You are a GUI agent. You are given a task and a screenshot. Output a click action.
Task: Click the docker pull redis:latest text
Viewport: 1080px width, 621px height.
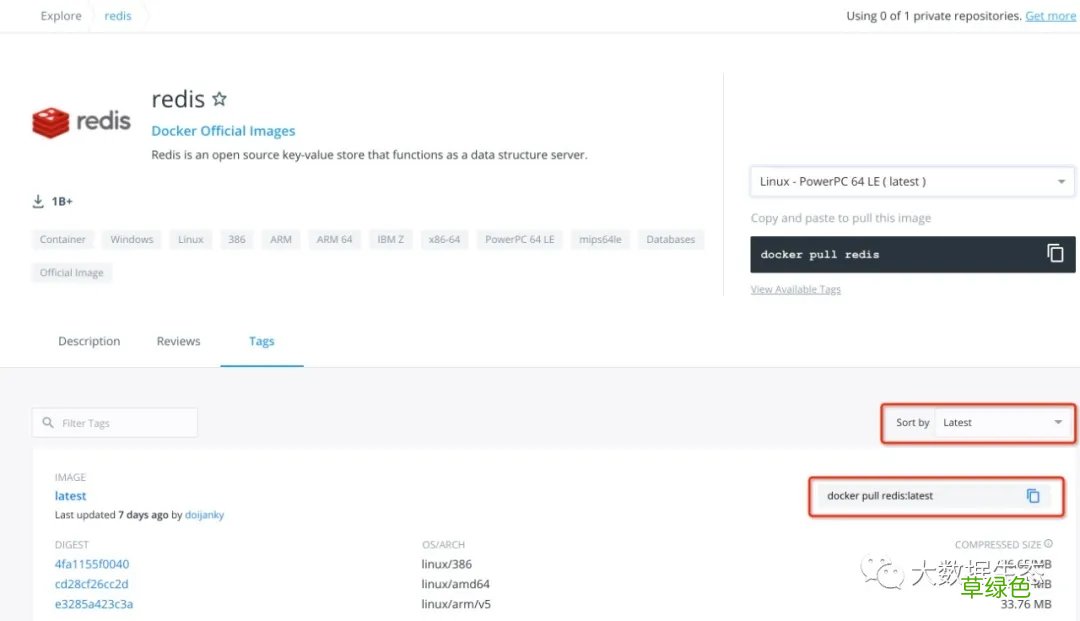click(880, 496)
